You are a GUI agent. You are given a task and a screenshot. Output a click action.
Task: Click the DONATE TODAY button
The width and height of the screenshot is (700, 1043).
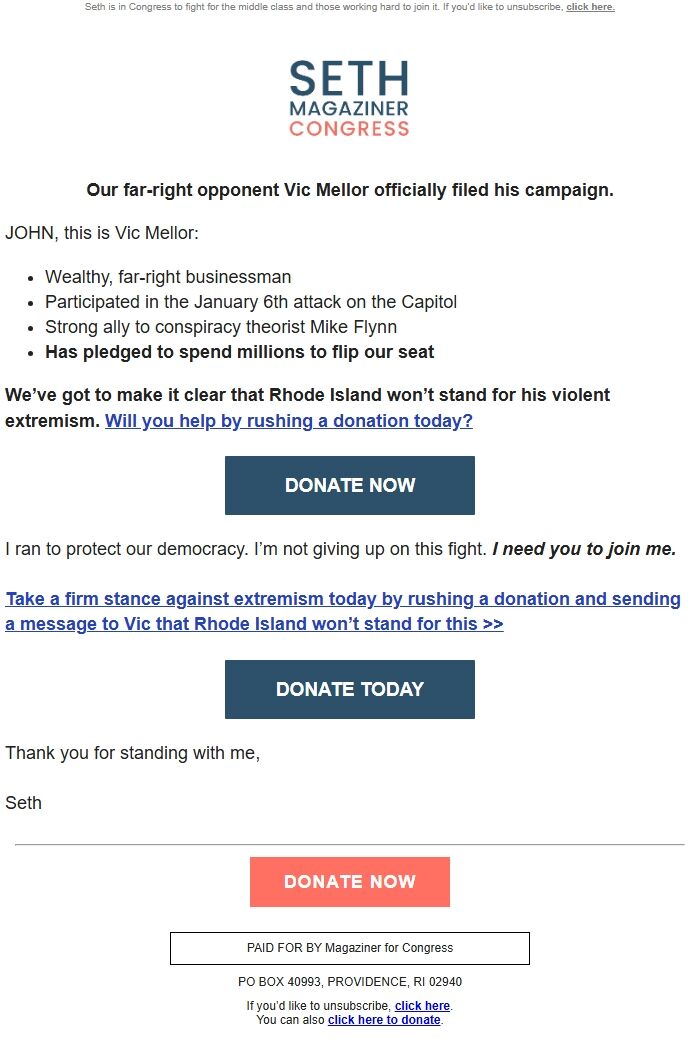(x=349, y=689)
